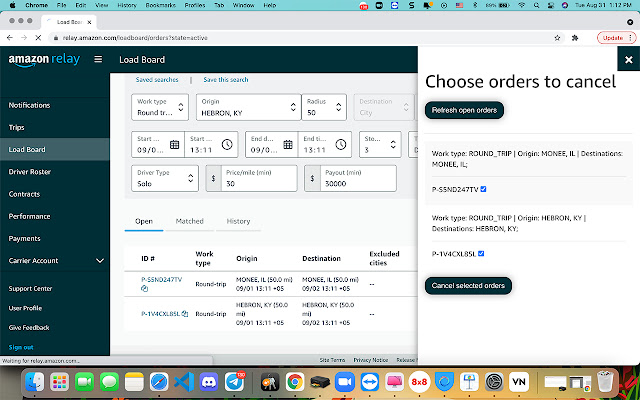The image size is (640, 400).
Task: Open Driver Roster in the sidebar
Action: 30,172
